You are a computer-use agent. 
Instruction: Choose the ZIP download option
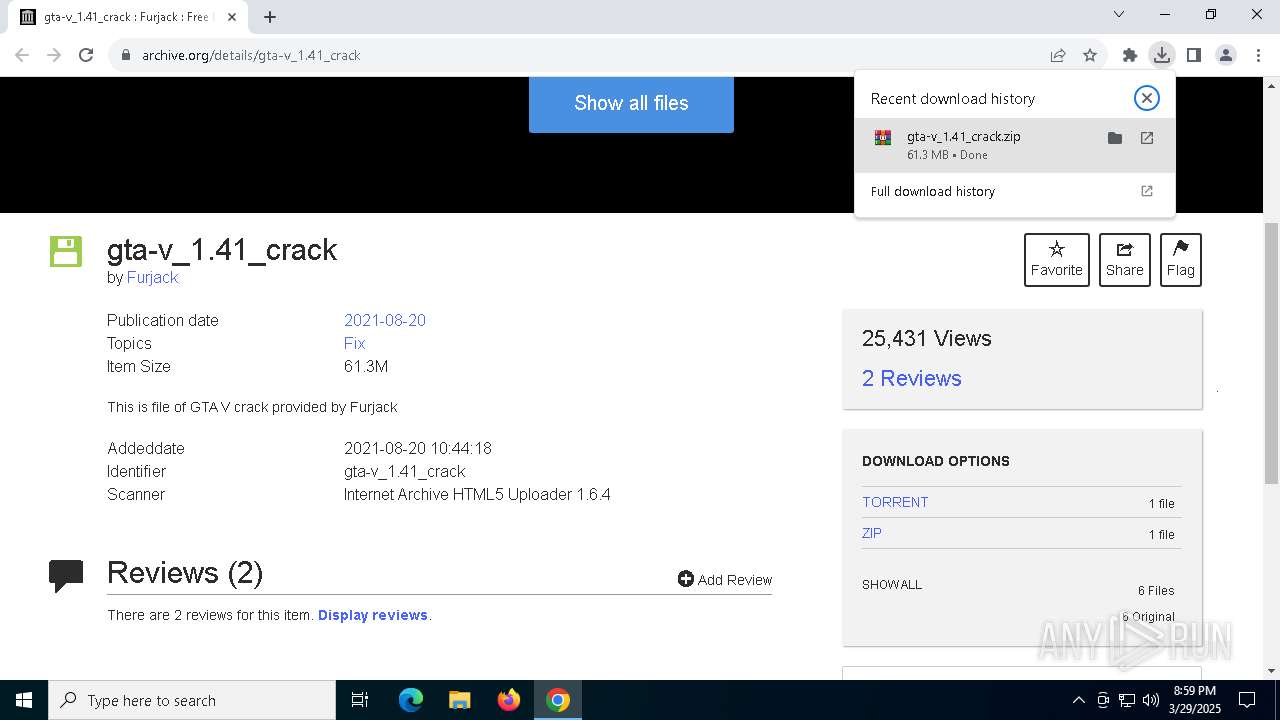point(872,533)
